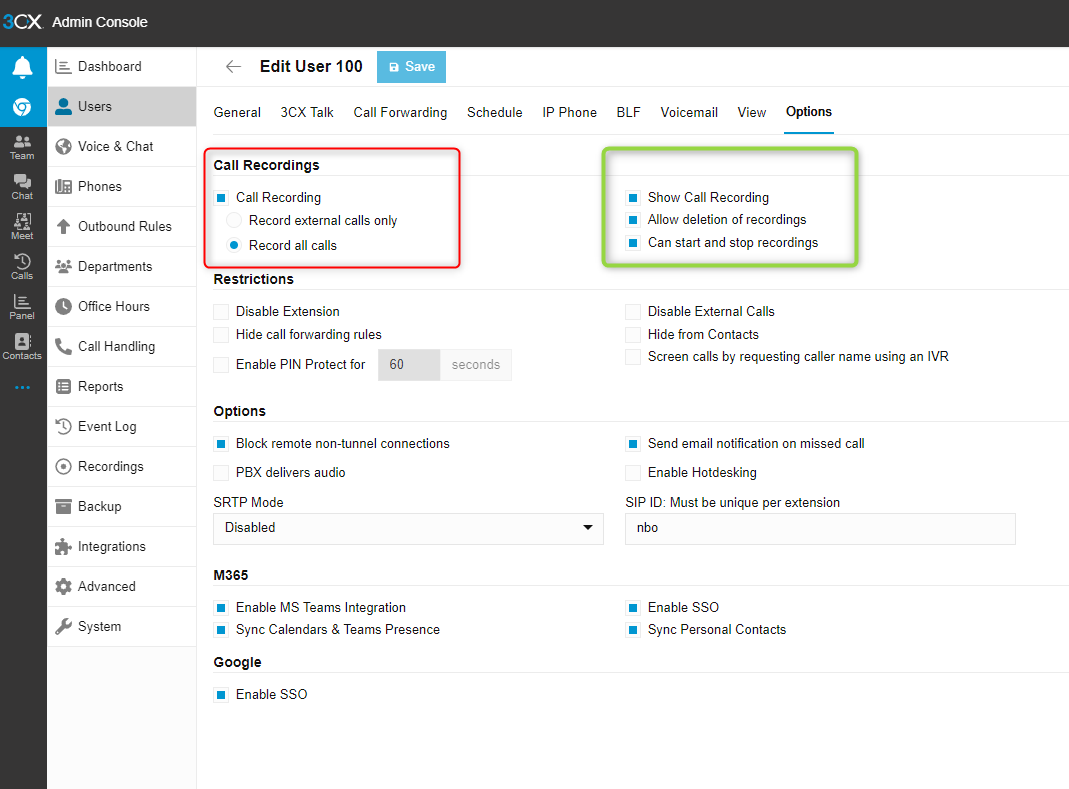Toggle Sync Calendars & Teams Presence

click(221, 629)
